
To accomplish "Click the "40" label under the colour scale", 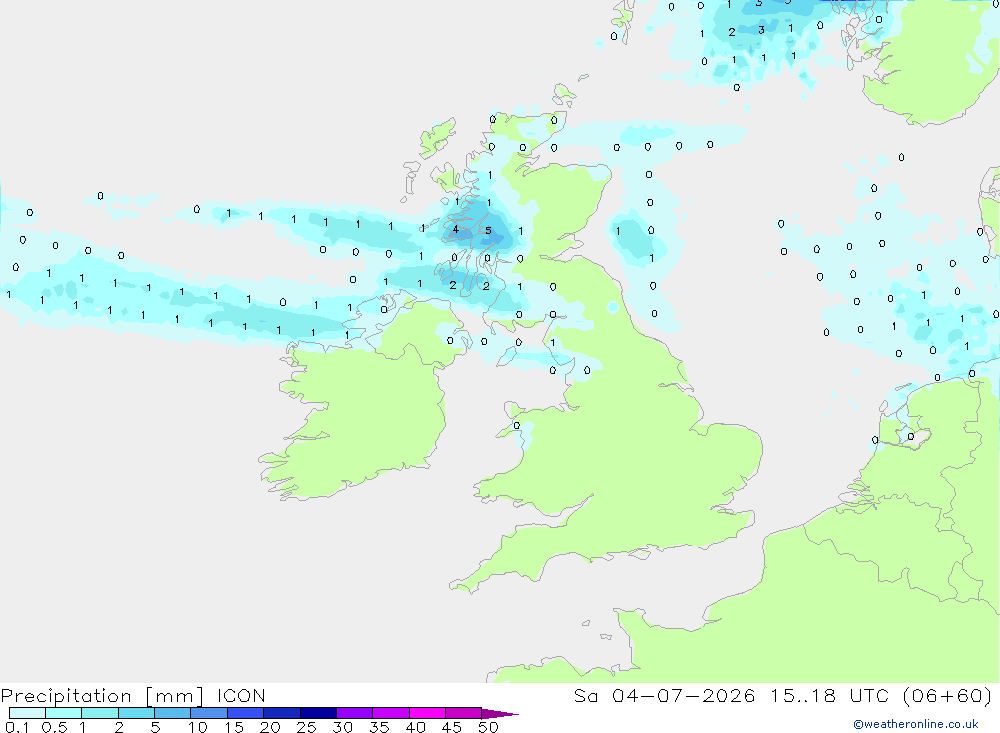I will [415, 727].
